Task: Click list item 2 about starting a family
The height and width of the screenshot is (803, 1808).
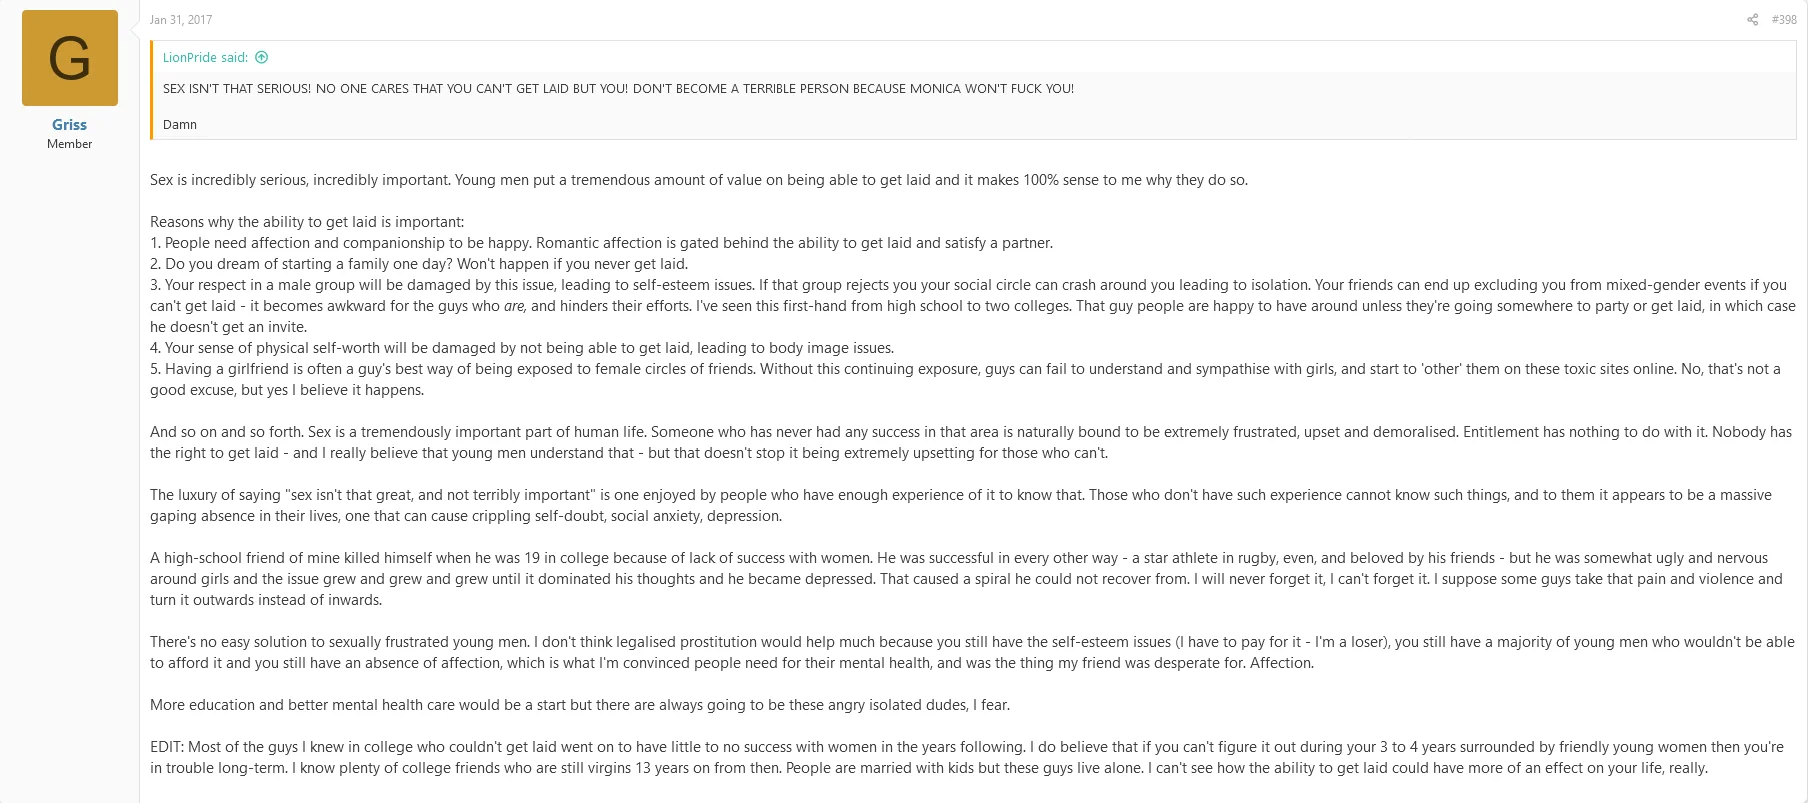Action: pos(419,264)
